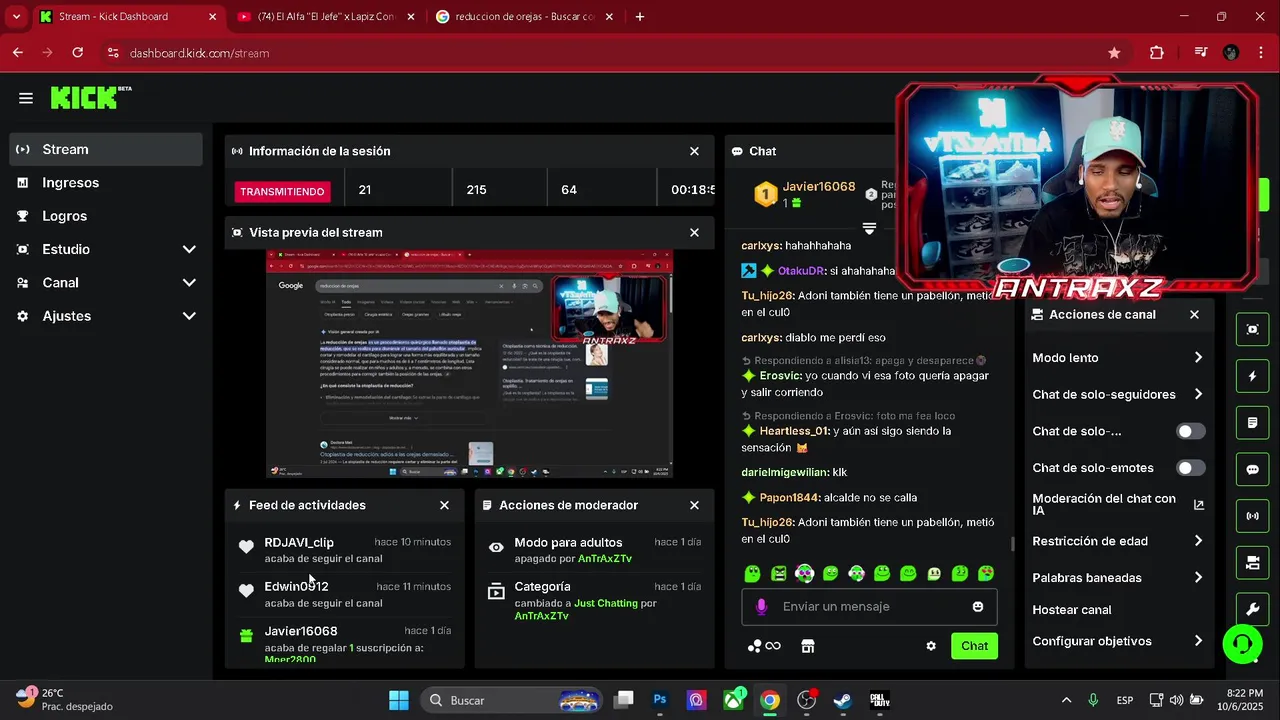Close the Información de la sesión panel
Viewport: 1280px width, 720px height.
(694, 151)
